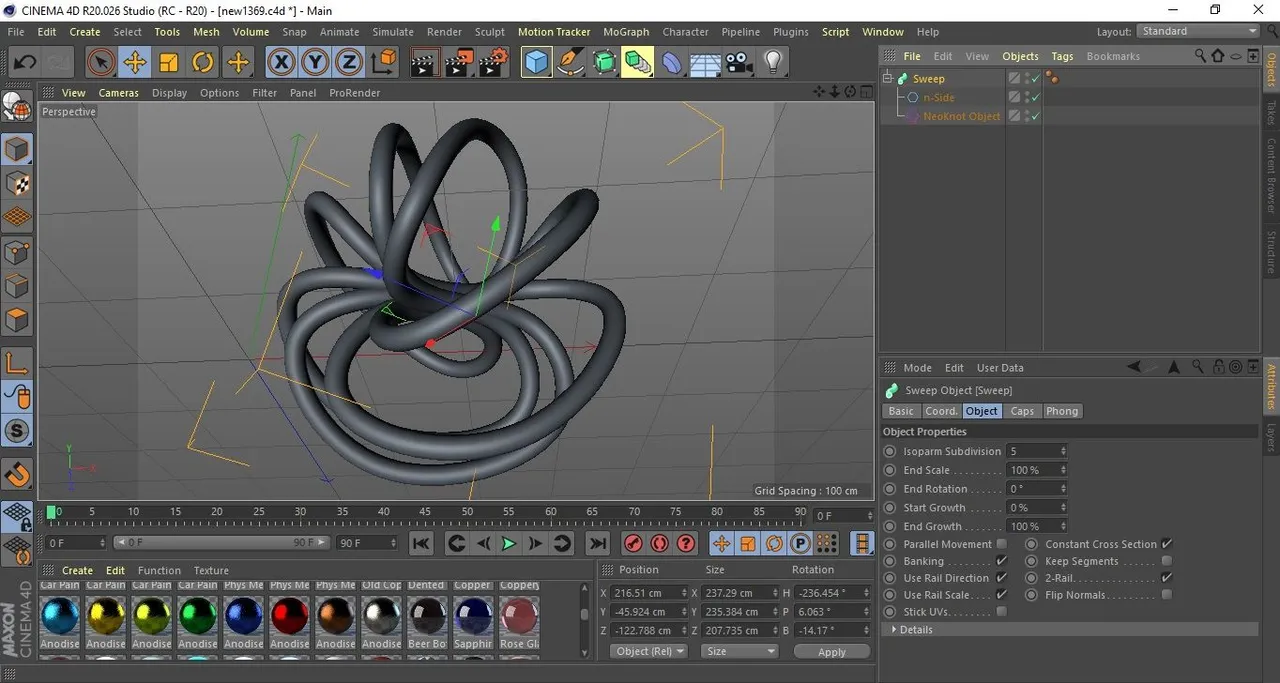
Task: Toggle Use Rail Direction checkbox
Action: tap(1001, 578)
